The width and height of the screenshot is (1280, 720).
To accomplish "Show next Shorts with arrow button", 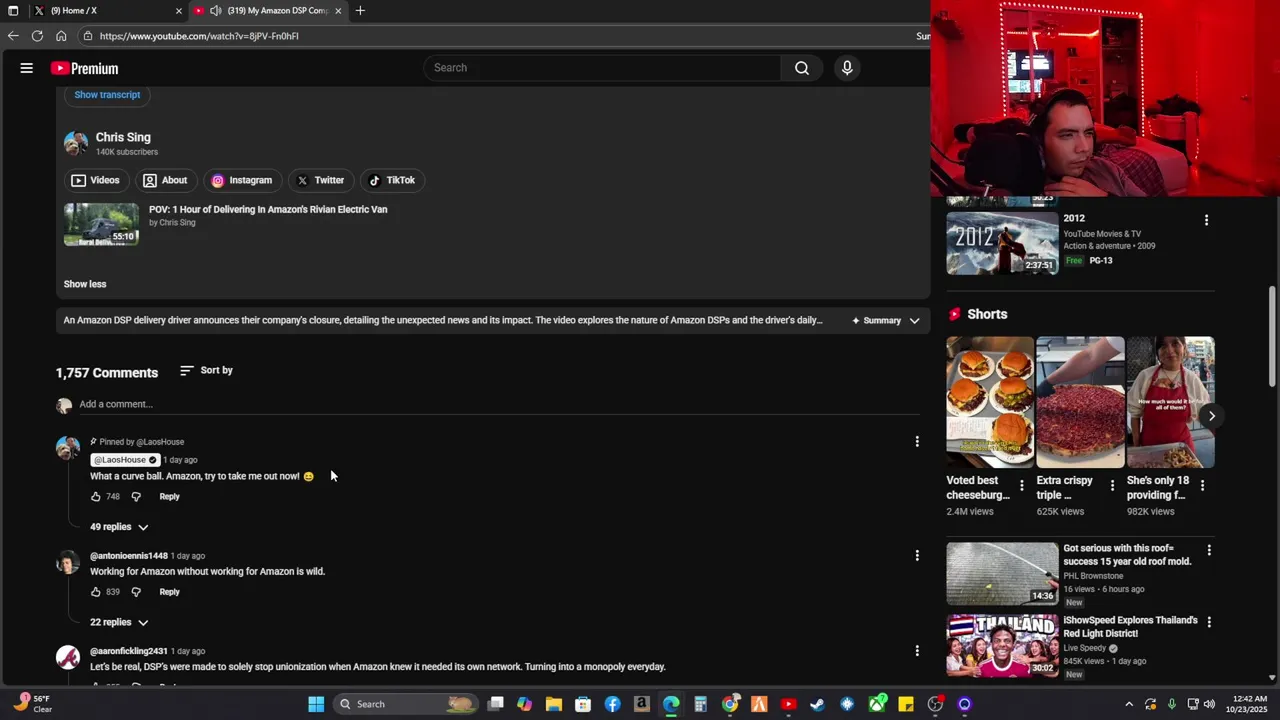I will (x=1211, y=416).
